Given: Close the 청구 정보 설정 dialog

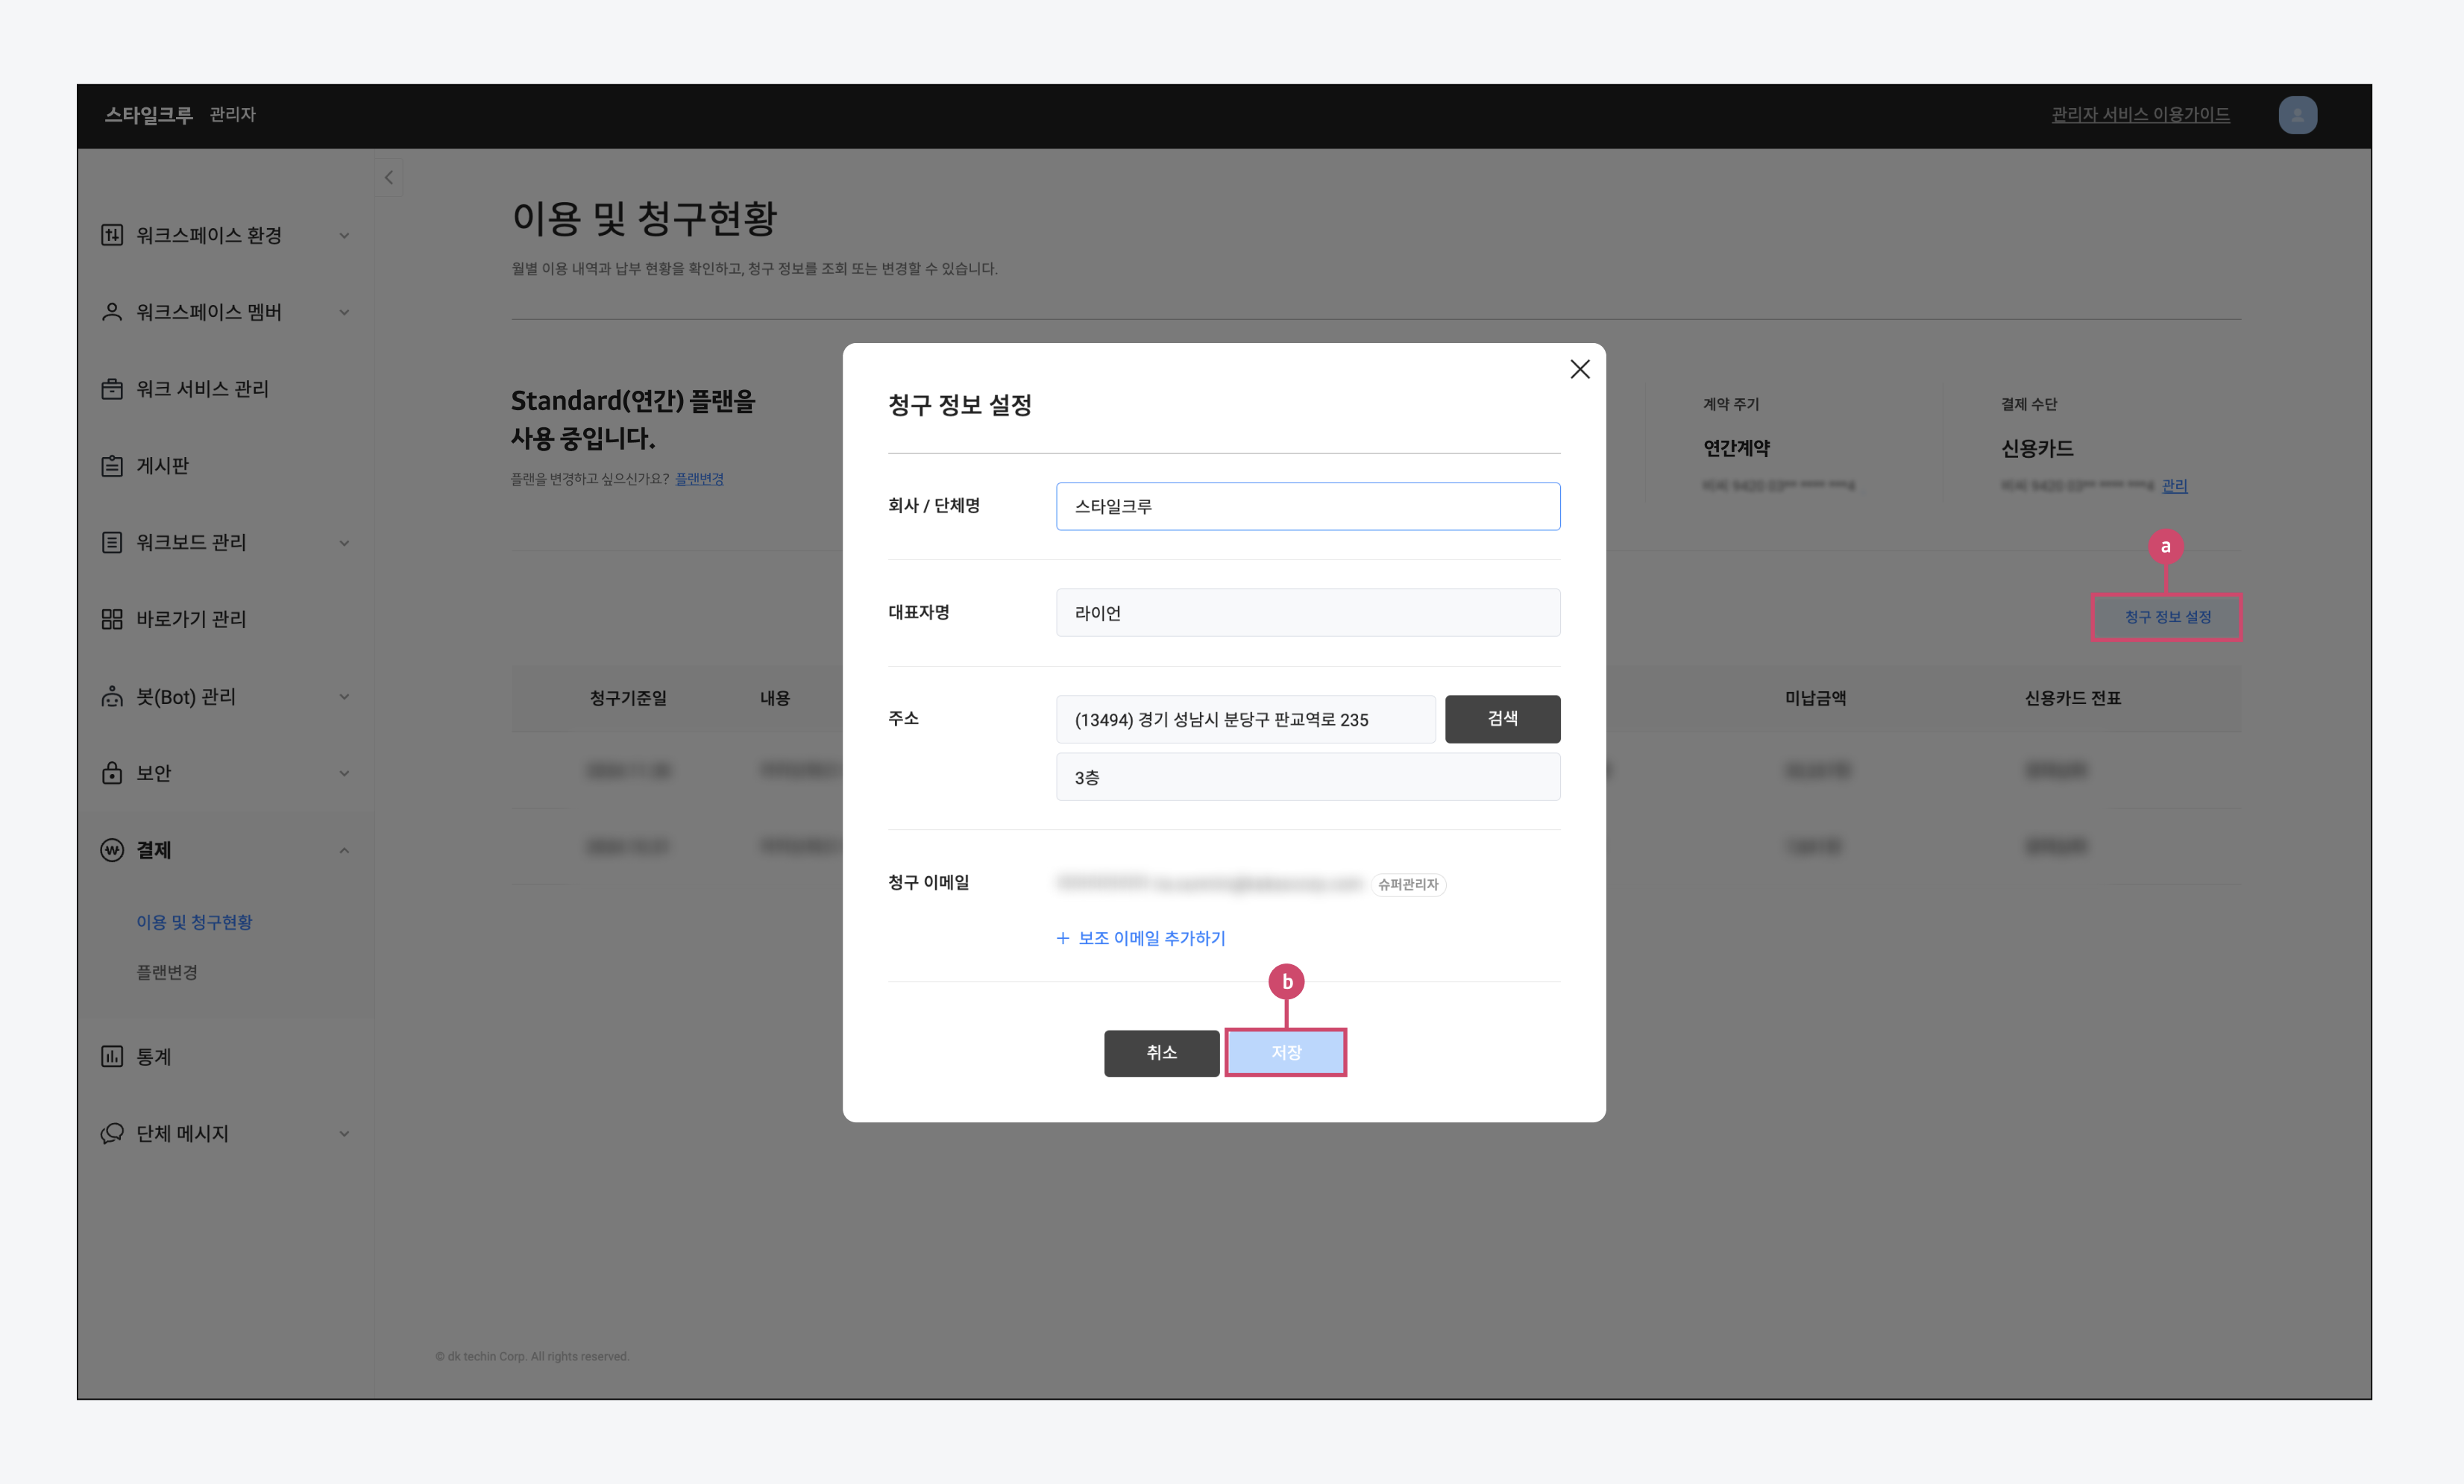Looking at the screenshot, I should 1579,369.
